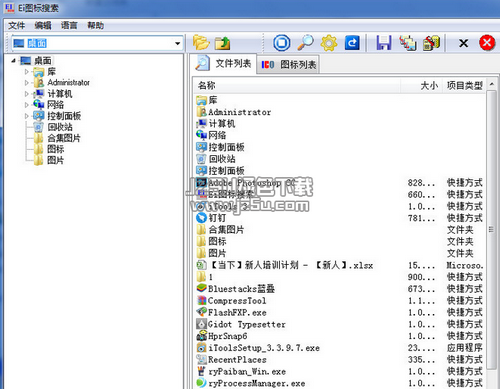The height and width of the screenshot is (389, 500).
Task: Click the 钉钉 blue circle icon
Action: (x=201, y=218)
